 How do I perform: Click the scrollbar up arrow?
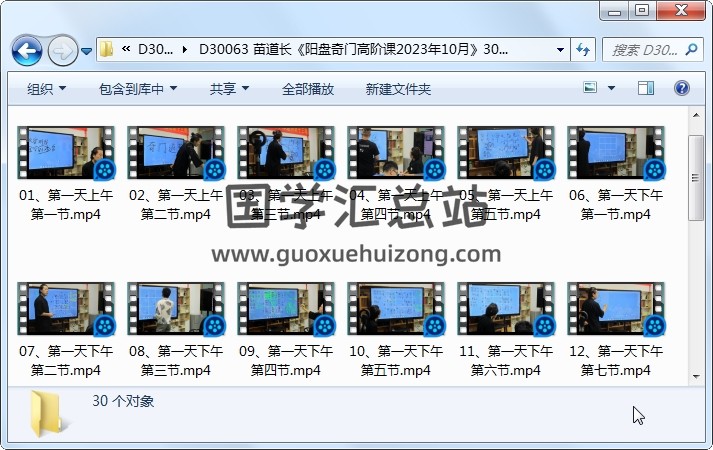696,115
